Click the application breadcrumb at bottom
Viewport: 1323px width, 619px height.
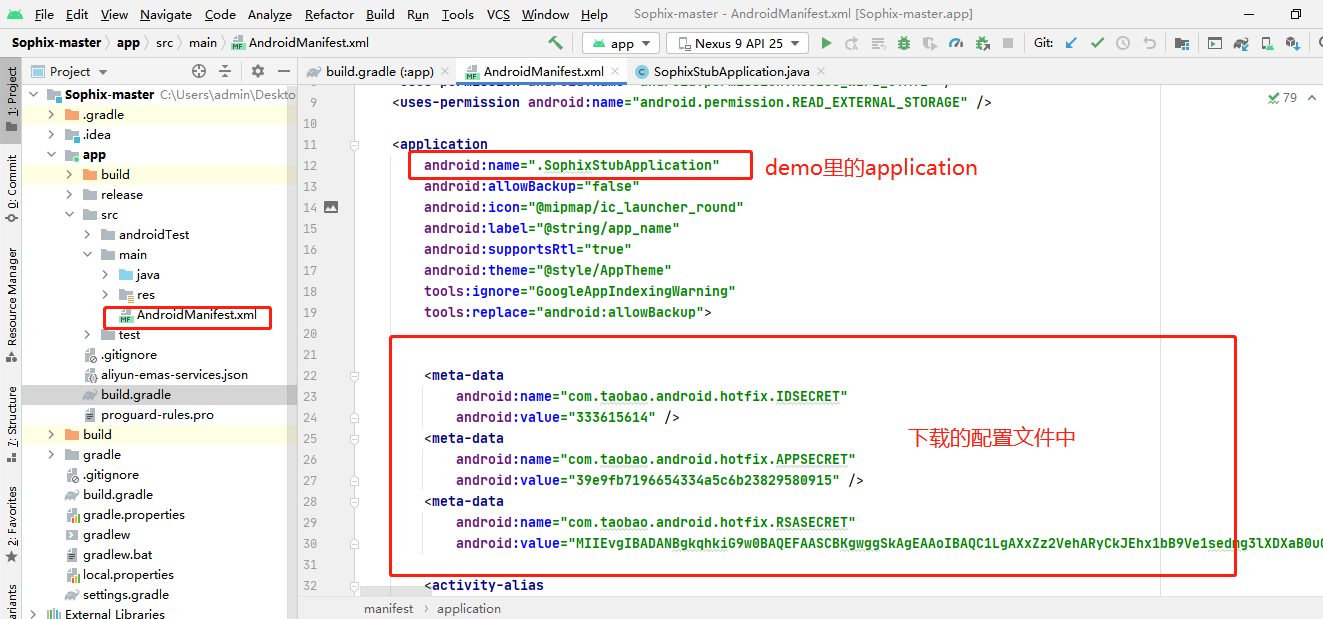(468, 608)
